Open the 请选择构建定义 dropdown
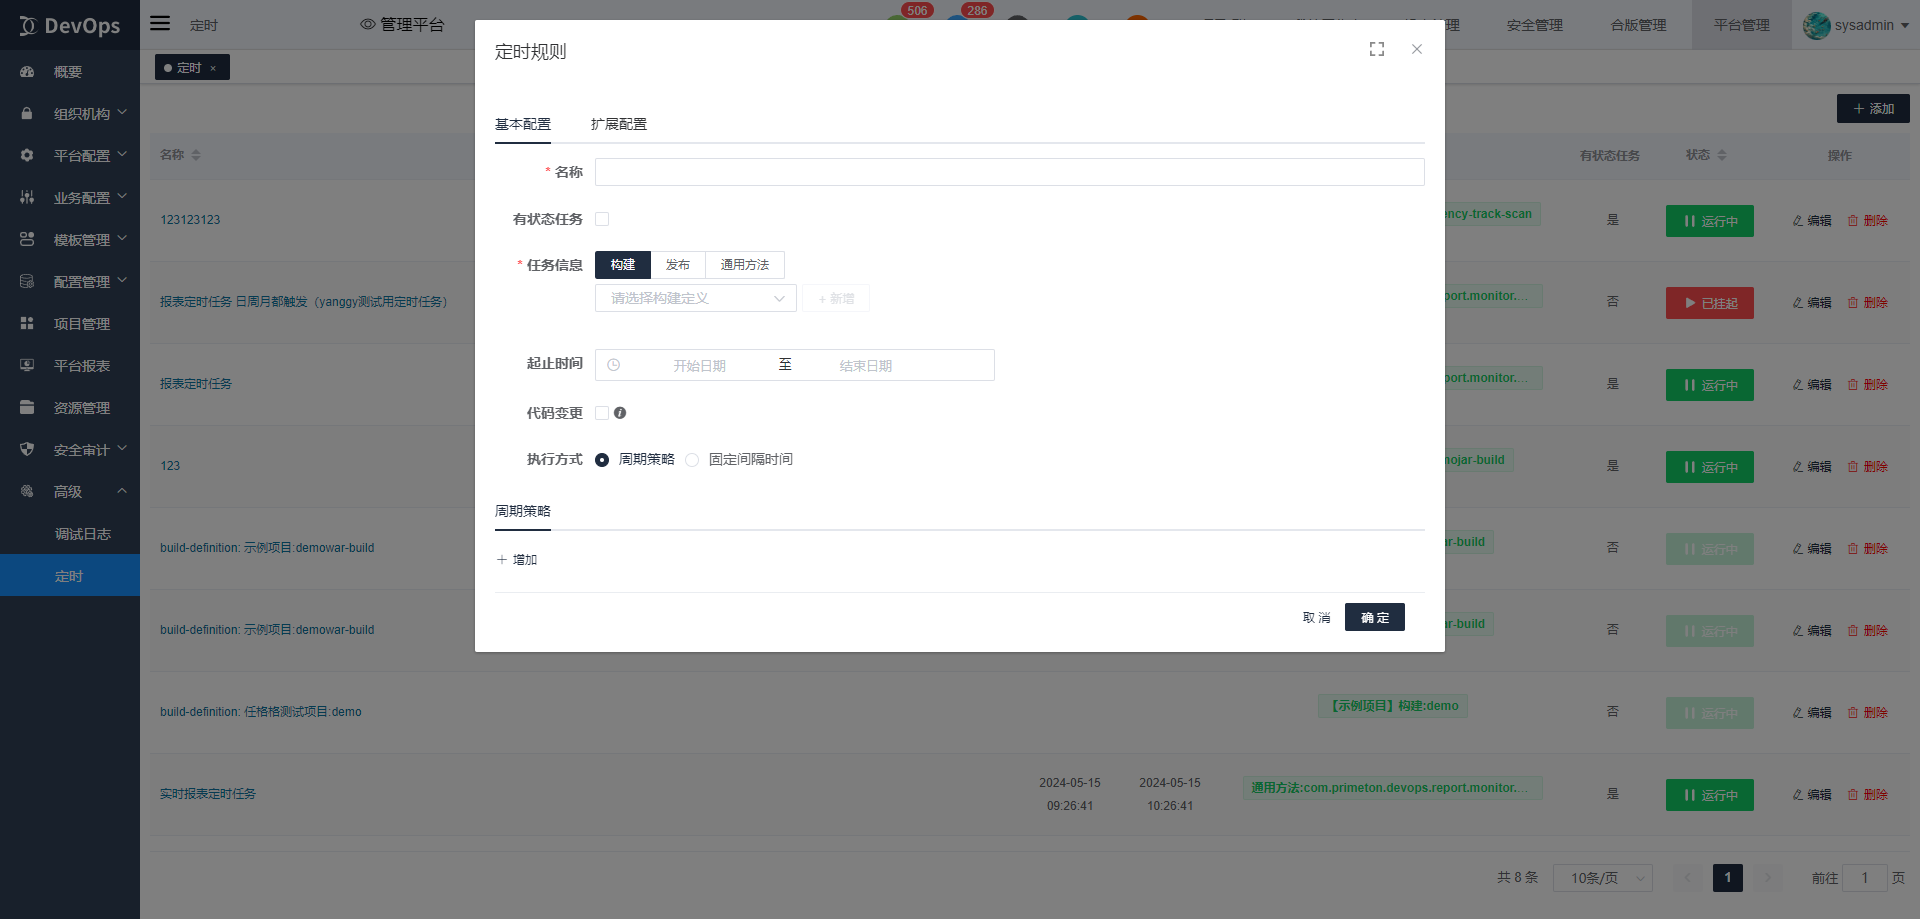The image size is (1920, 919). point(695,298)
